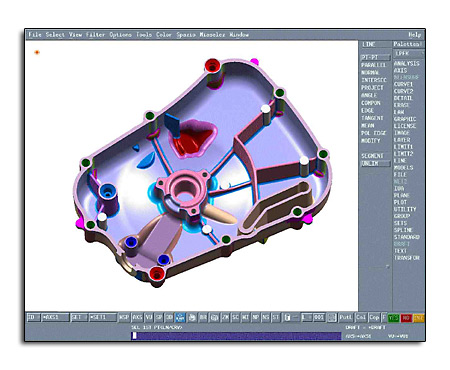This screenshot has width=450, height=370.
Task: Choose the PARALLEL line option
Action: point(373,65)
